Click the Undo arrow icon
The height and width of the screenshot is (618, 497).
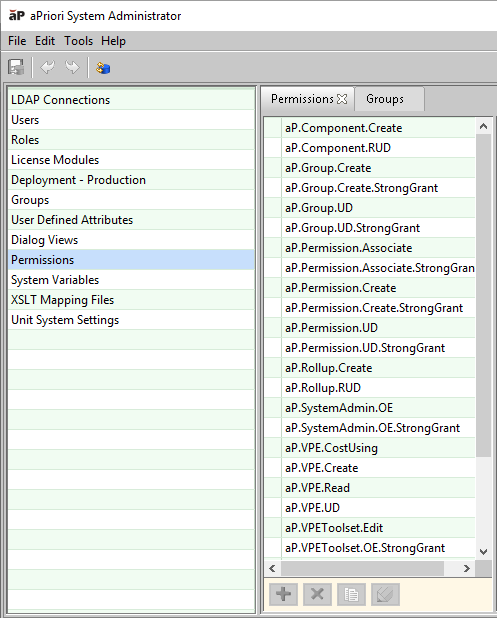(x=48, y=67)
